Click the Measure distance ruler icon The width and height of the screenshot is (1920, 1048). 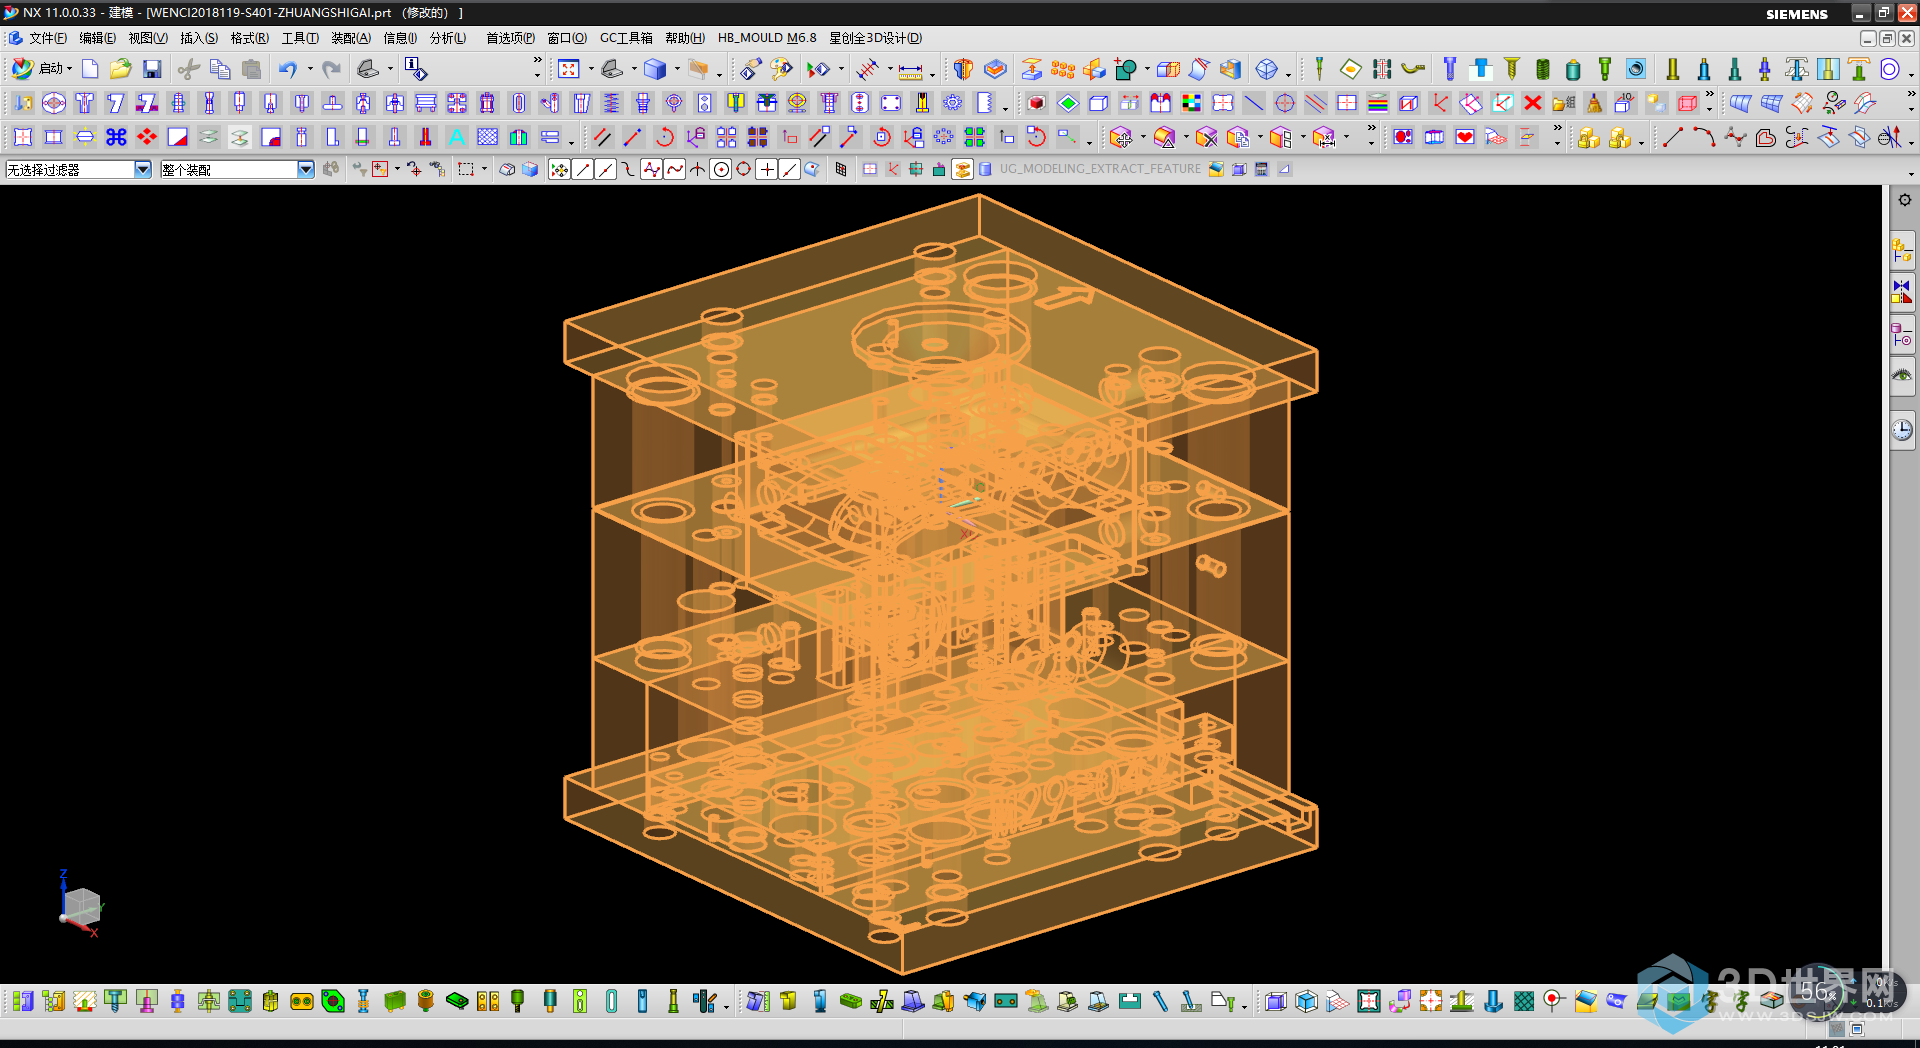click(910, 71)
